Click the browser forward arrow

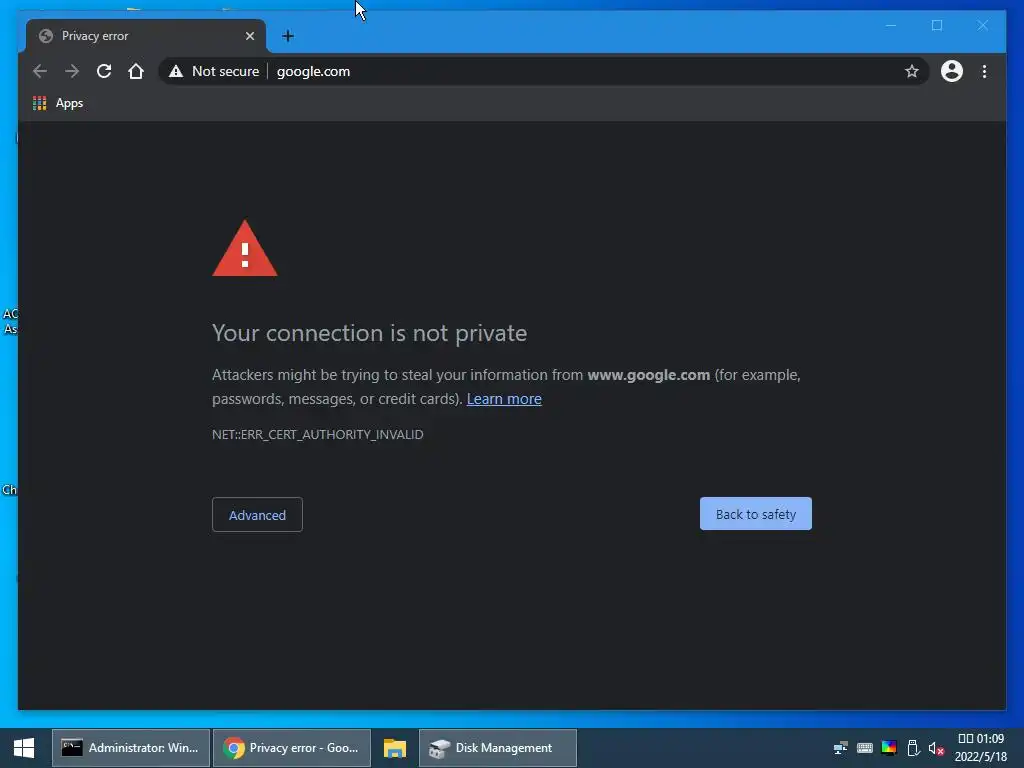point(72,71)
